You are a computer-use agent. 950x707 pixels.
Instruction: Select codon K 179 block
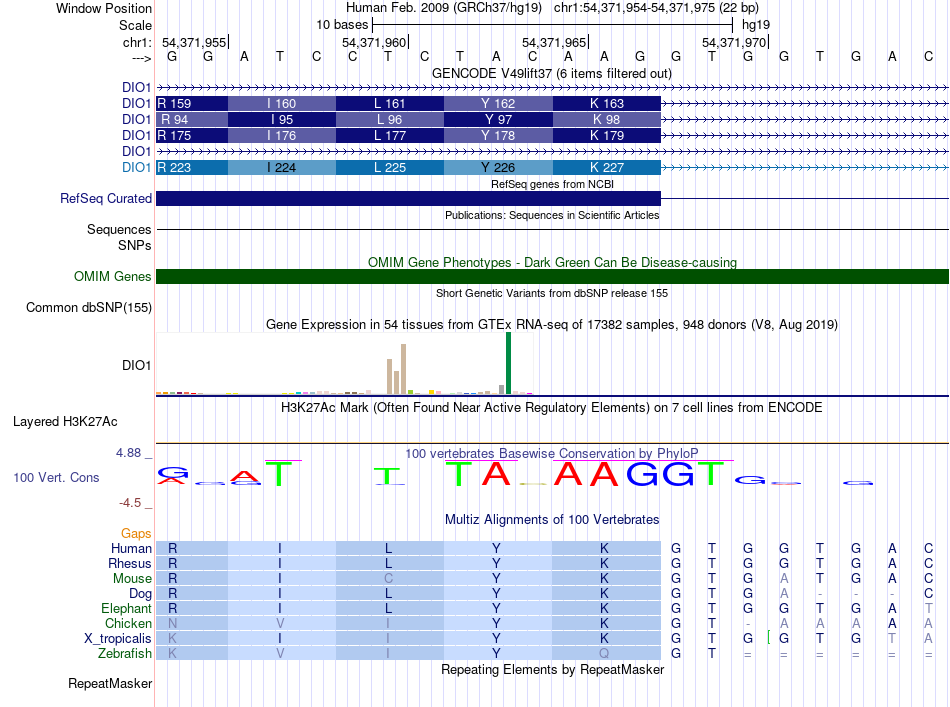pyautogui.click(x=606, y=135)
